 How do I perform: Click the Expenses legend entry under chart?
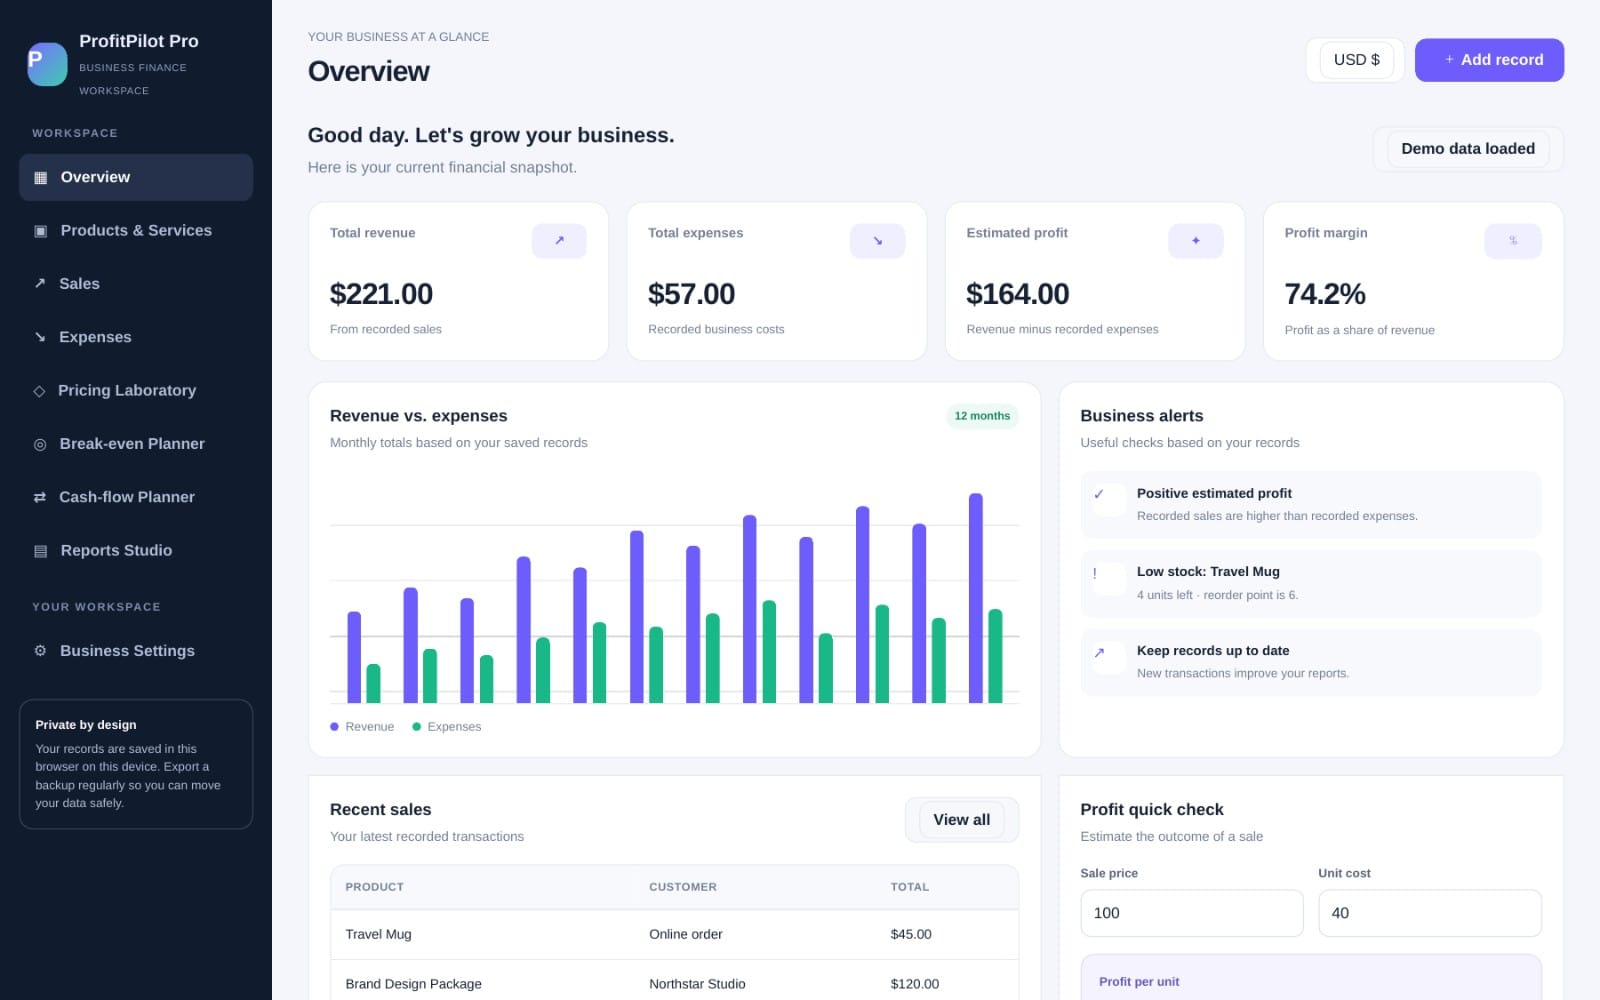447,727
